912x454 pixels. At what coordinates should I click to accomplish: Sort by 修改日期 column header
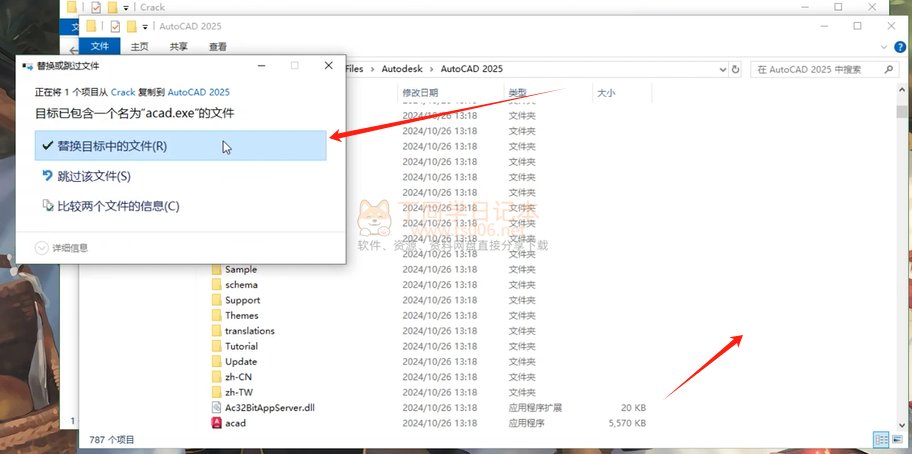coord(420,92)
